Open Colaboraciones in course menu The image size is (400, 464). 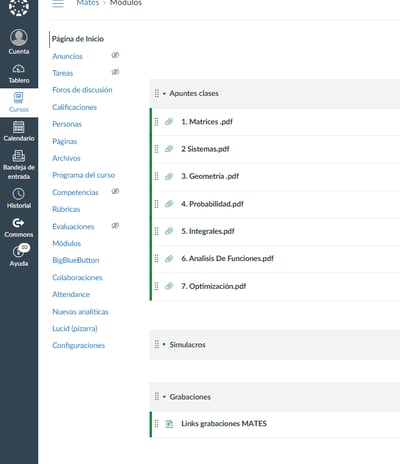coord(77,277)
